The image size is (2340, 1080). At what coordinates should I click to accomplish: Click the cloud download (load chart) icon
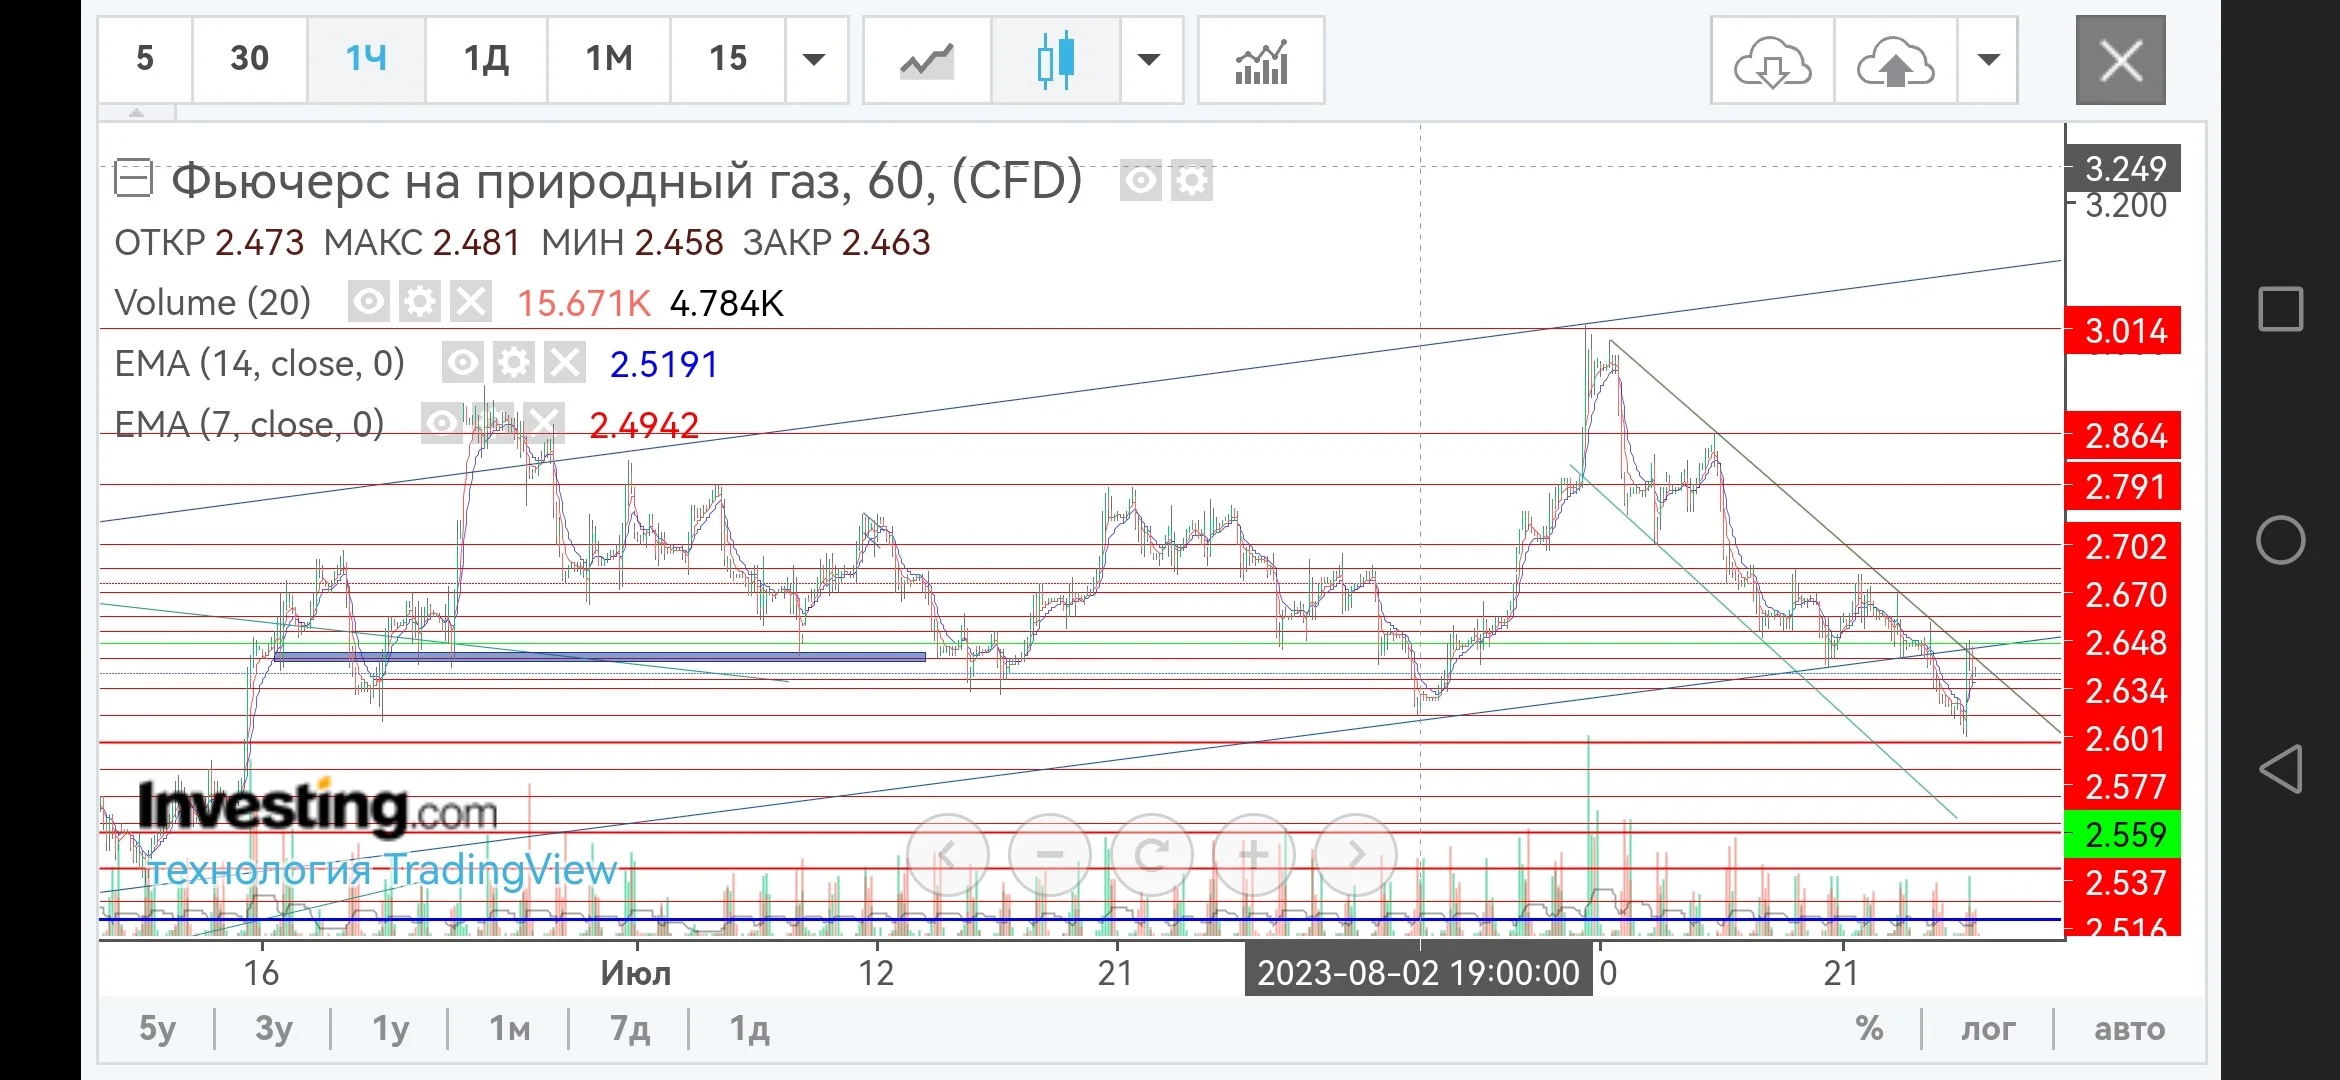[x=1772, y=60]
